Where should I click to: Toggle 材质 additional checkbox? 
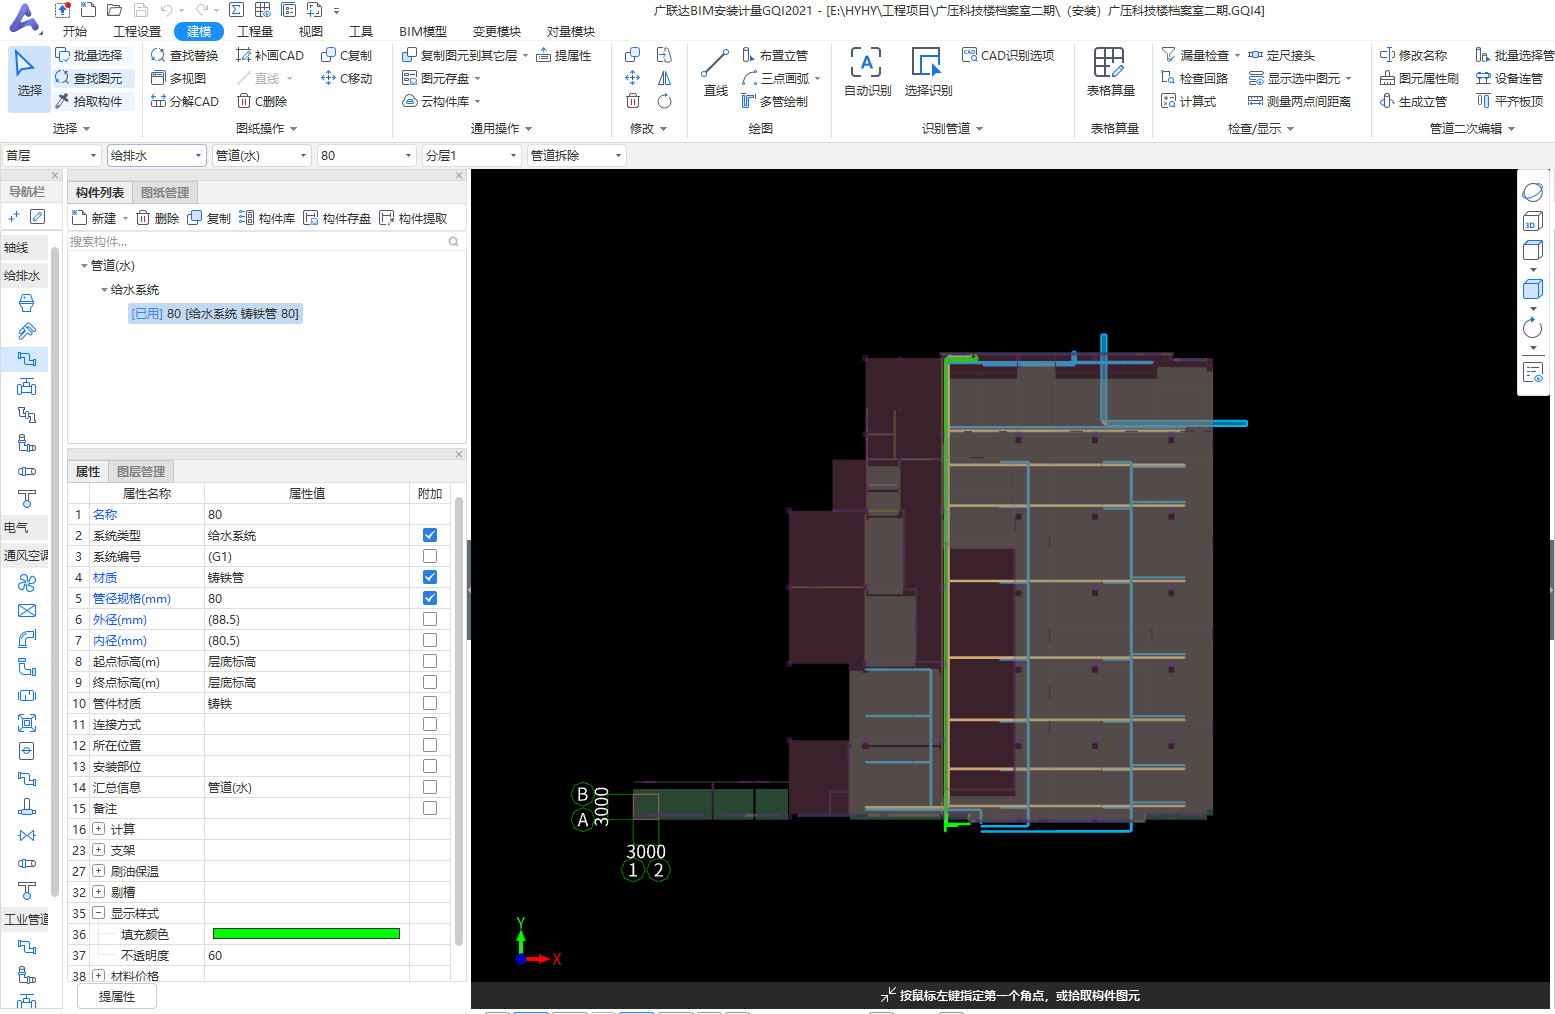pyautogui.click(x=430, y=577)
